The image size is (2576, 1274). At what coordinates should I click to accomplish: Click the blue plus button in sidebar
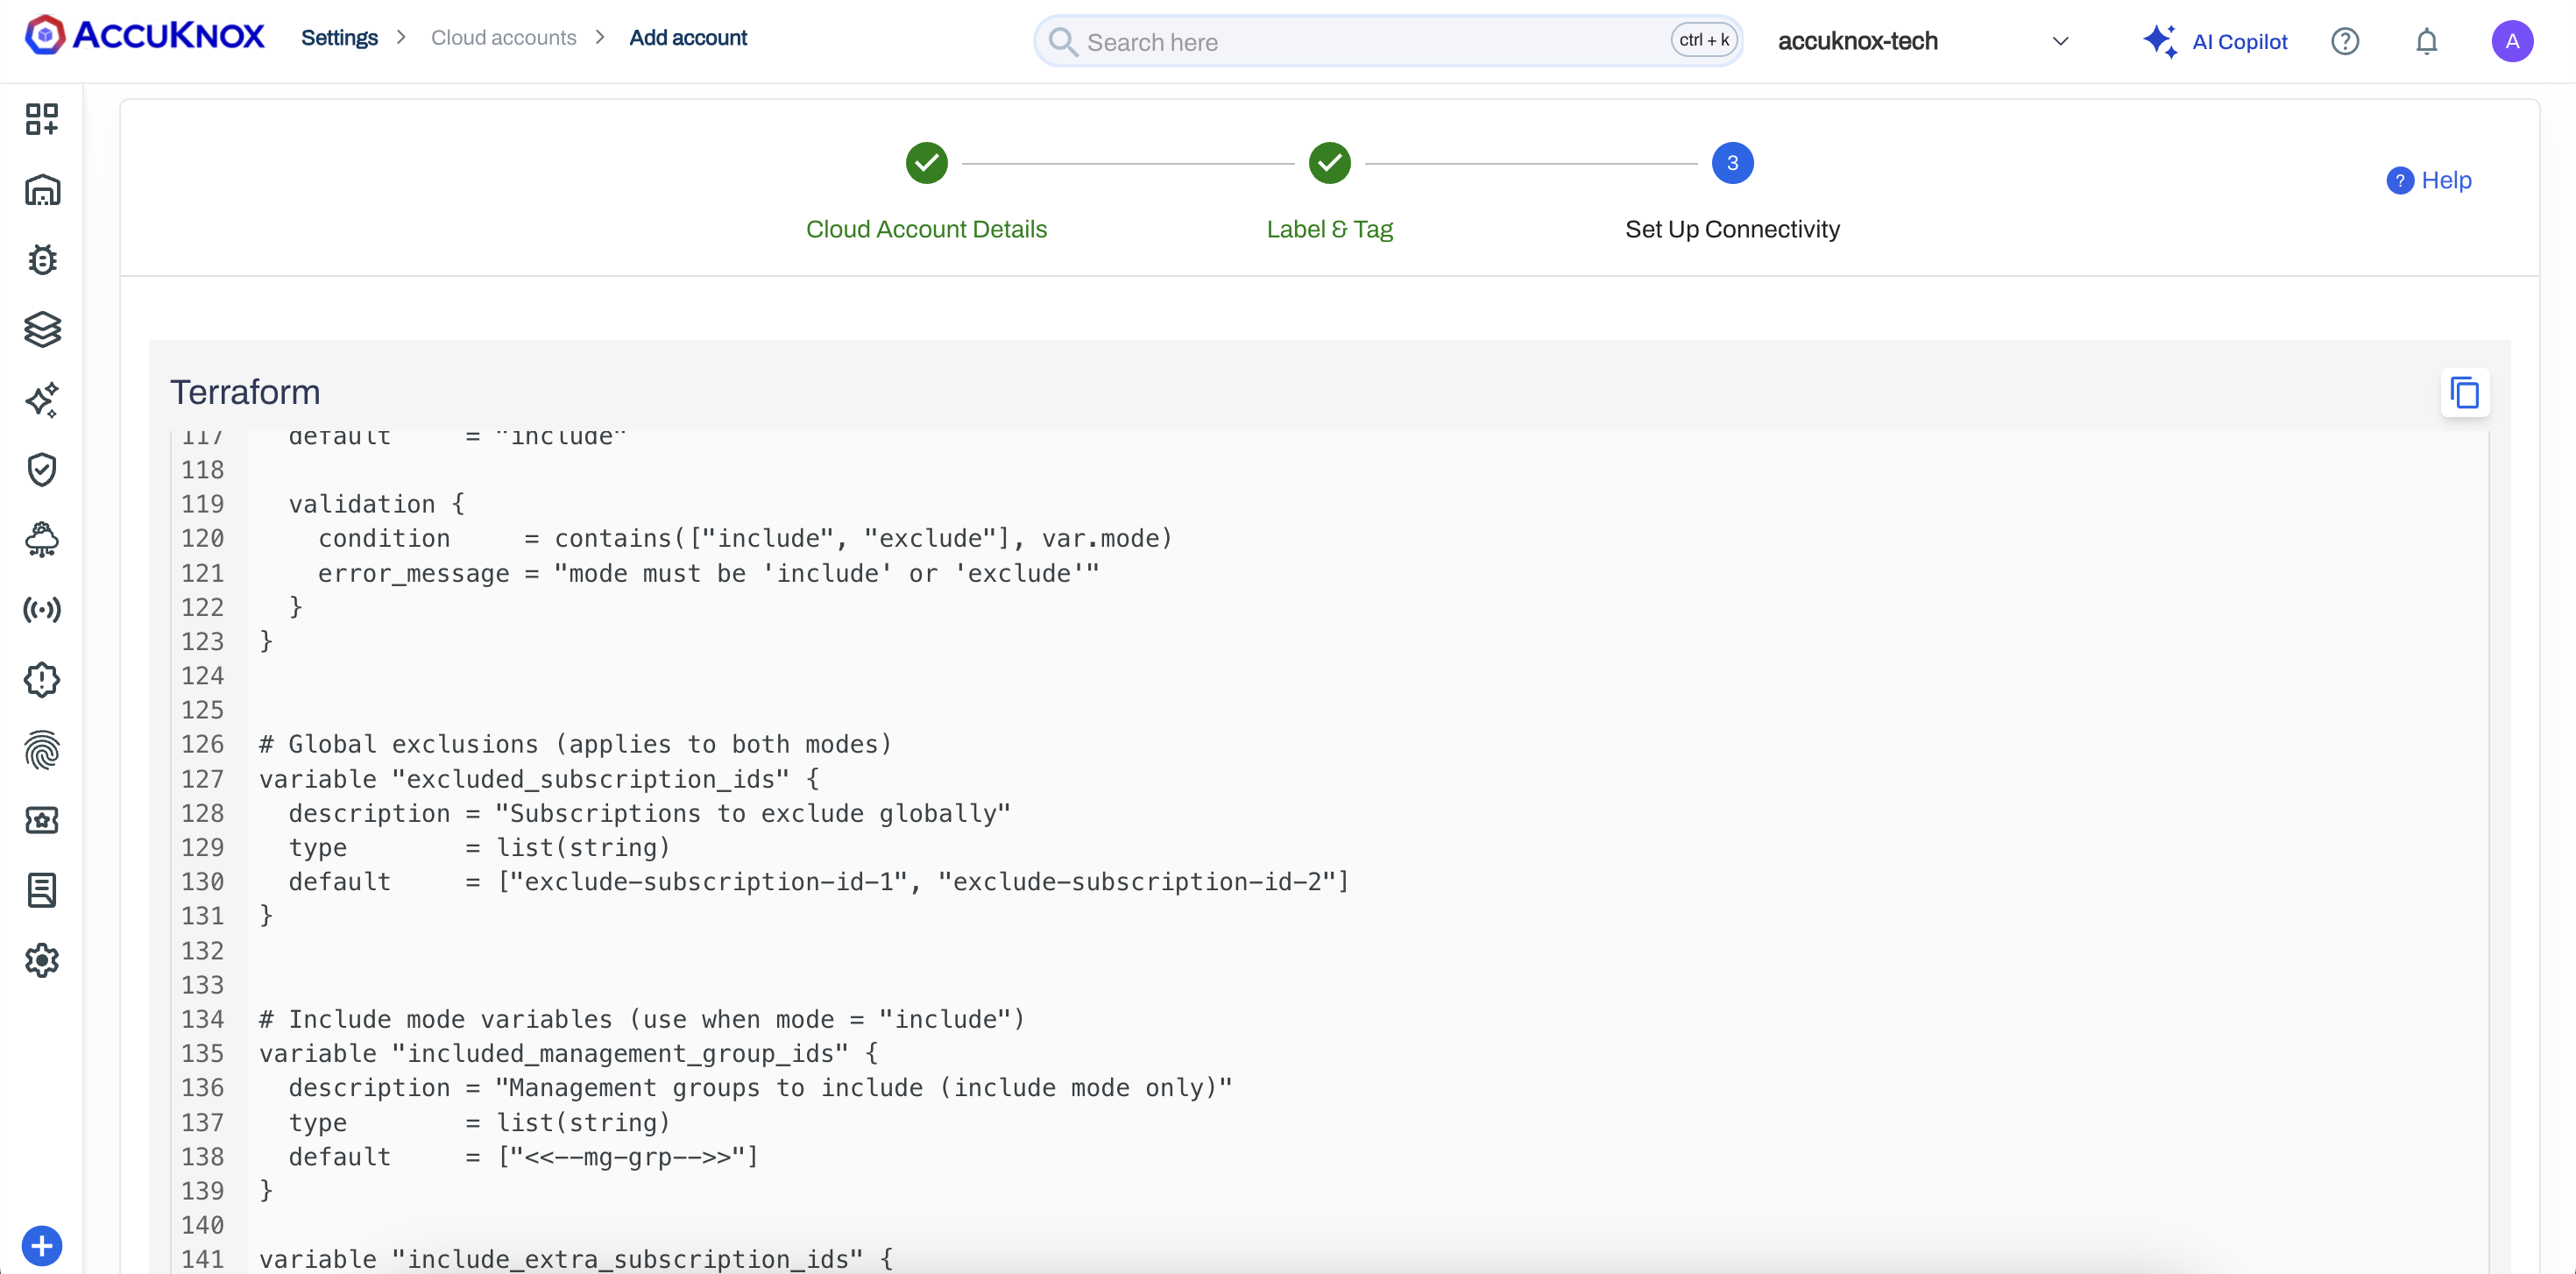[42, 1246]
